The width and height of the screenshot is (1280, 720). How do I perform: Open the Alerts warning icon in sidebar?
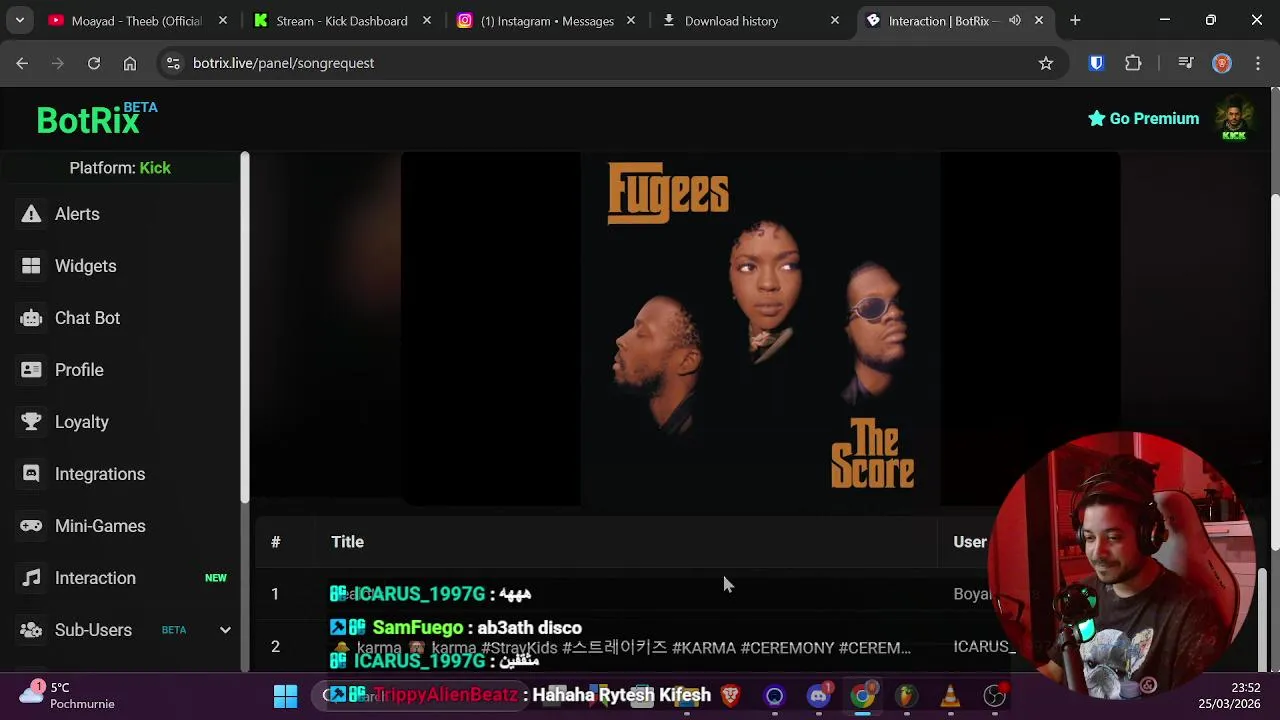31,214
